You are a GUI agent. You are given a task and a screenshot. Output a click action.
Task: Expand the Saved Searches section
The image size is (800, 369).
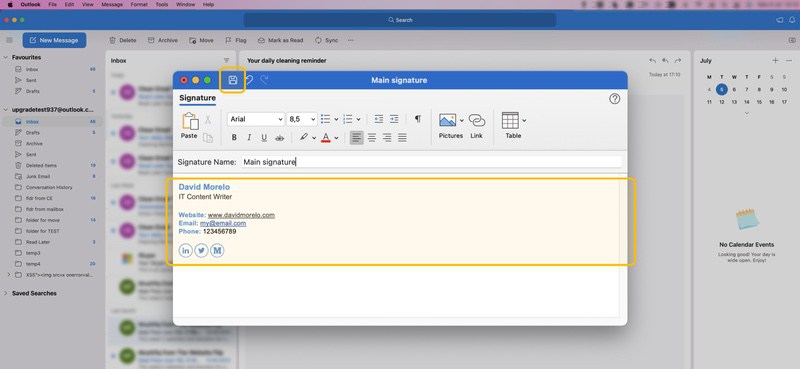point(6,293)
